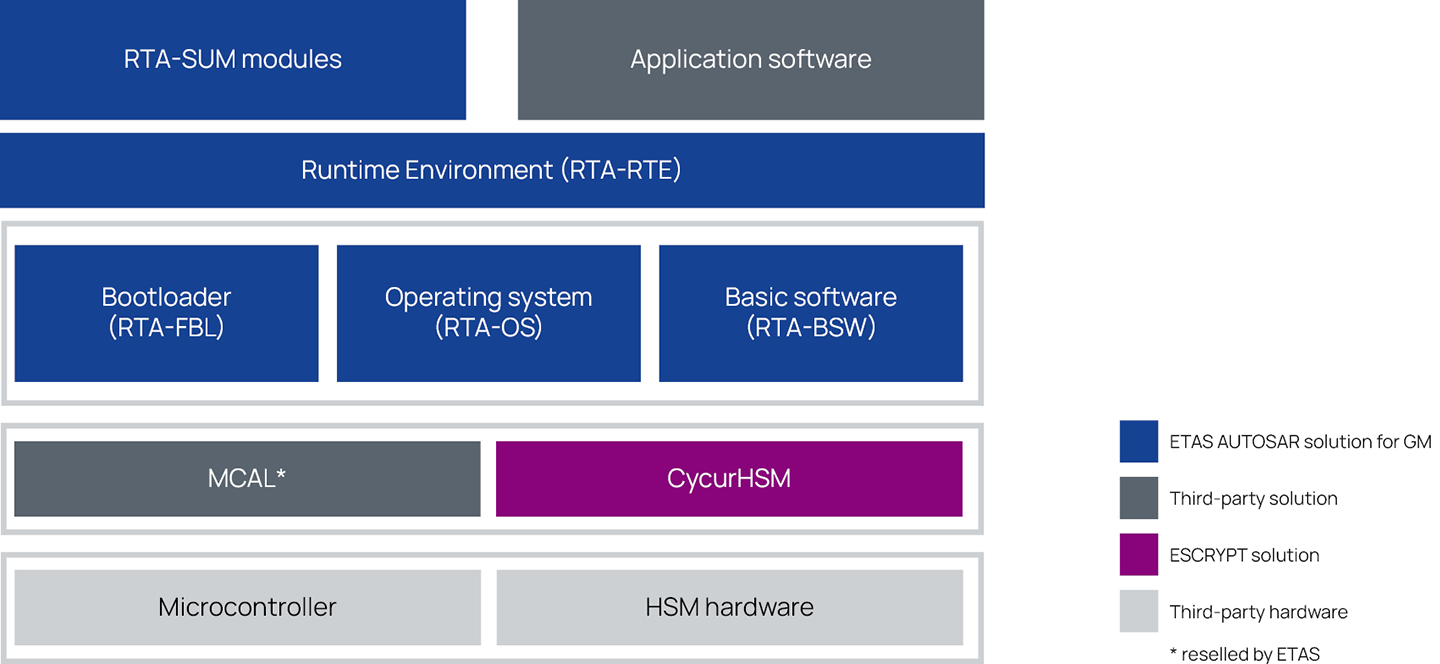Click the 'Third-party solution' legend text
This screenshot has height=664, width=1440.
[x=1253, y=498]
